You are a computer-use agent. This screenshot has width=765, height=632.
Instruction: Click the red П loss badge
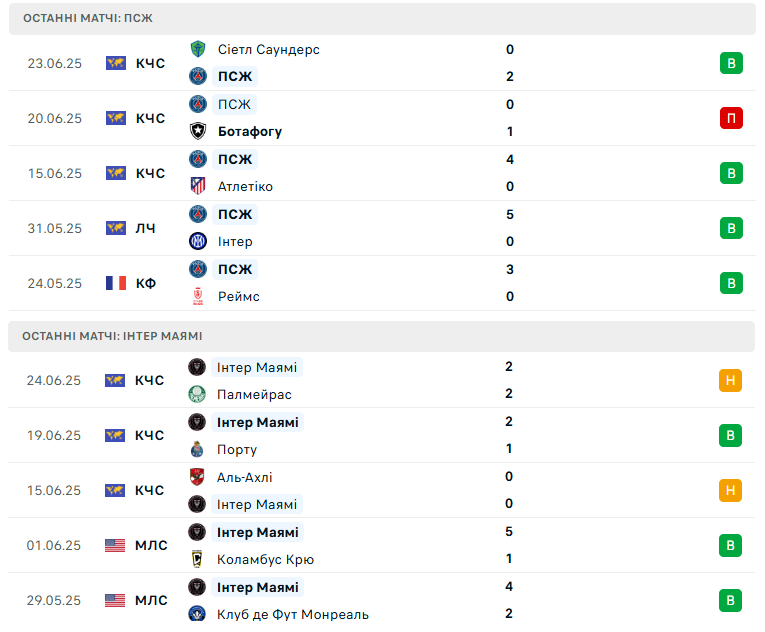731,118
